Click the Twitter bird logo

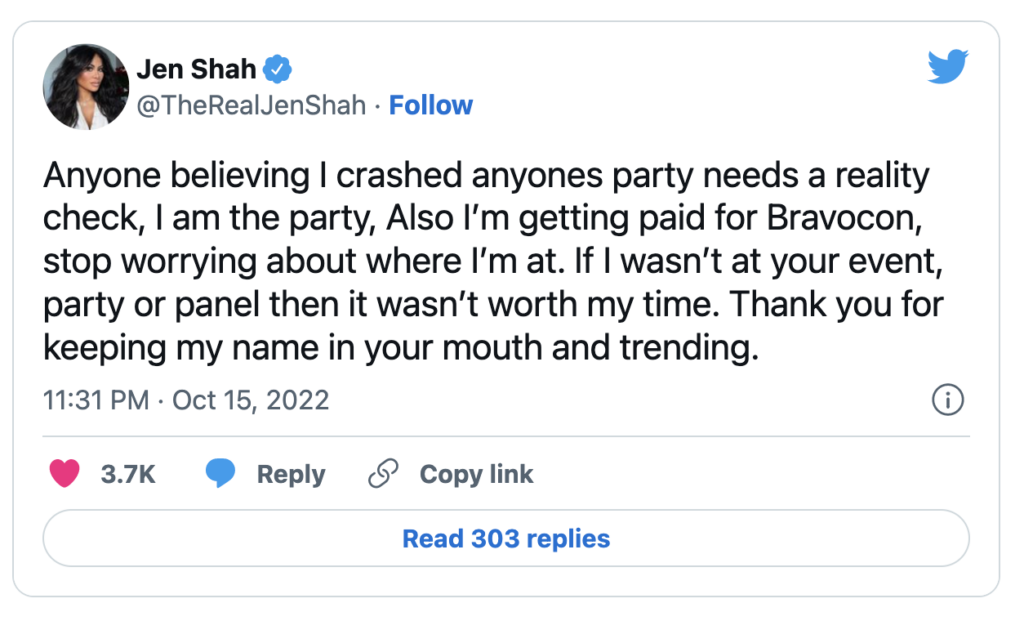[x=946, y=66]
